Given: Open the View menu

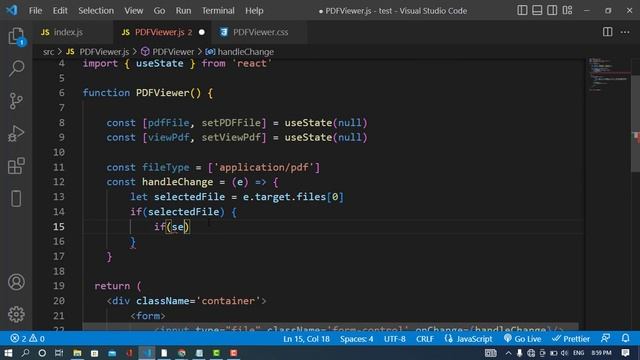Looking at the screenshot, I should [x=133, y=10].
